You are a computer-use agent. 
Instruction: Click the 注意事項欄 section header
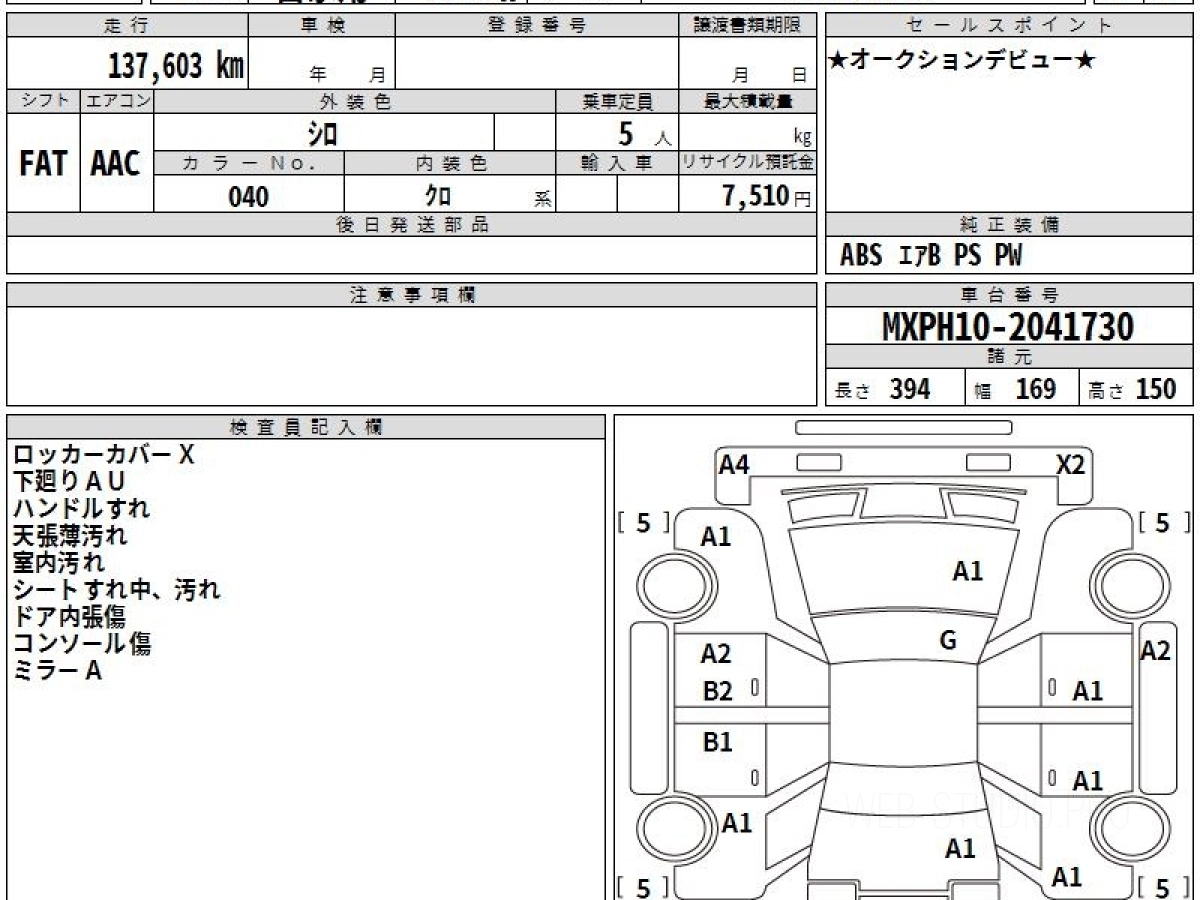pos(411,295)
